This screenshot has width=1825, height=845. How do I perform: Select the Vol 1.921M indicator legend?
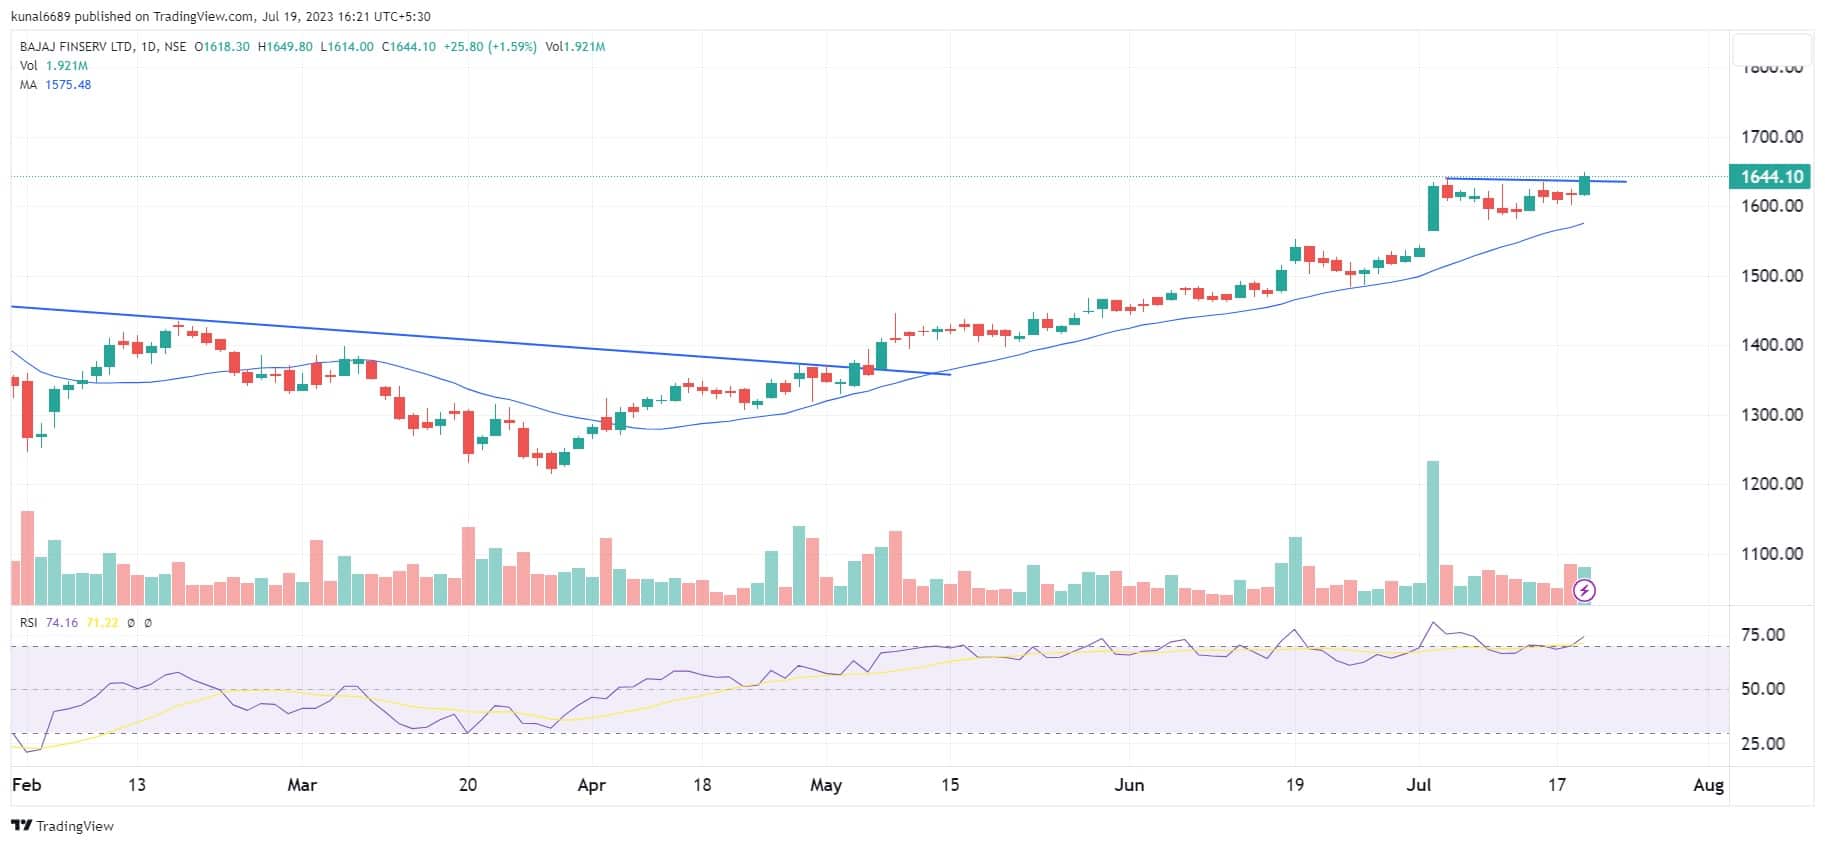53,66
